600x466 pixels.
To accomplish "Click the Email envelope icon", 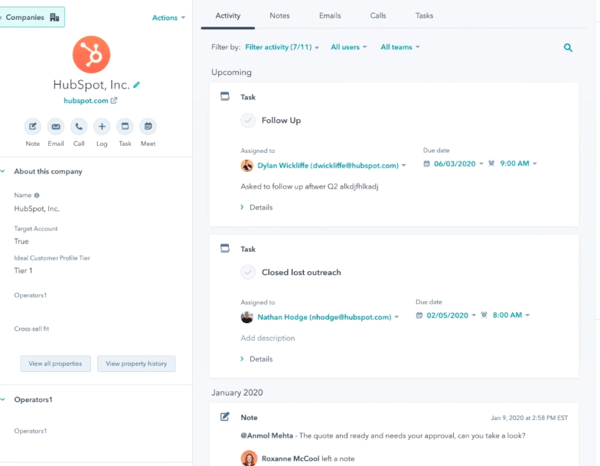I will [x=56, y=127].
